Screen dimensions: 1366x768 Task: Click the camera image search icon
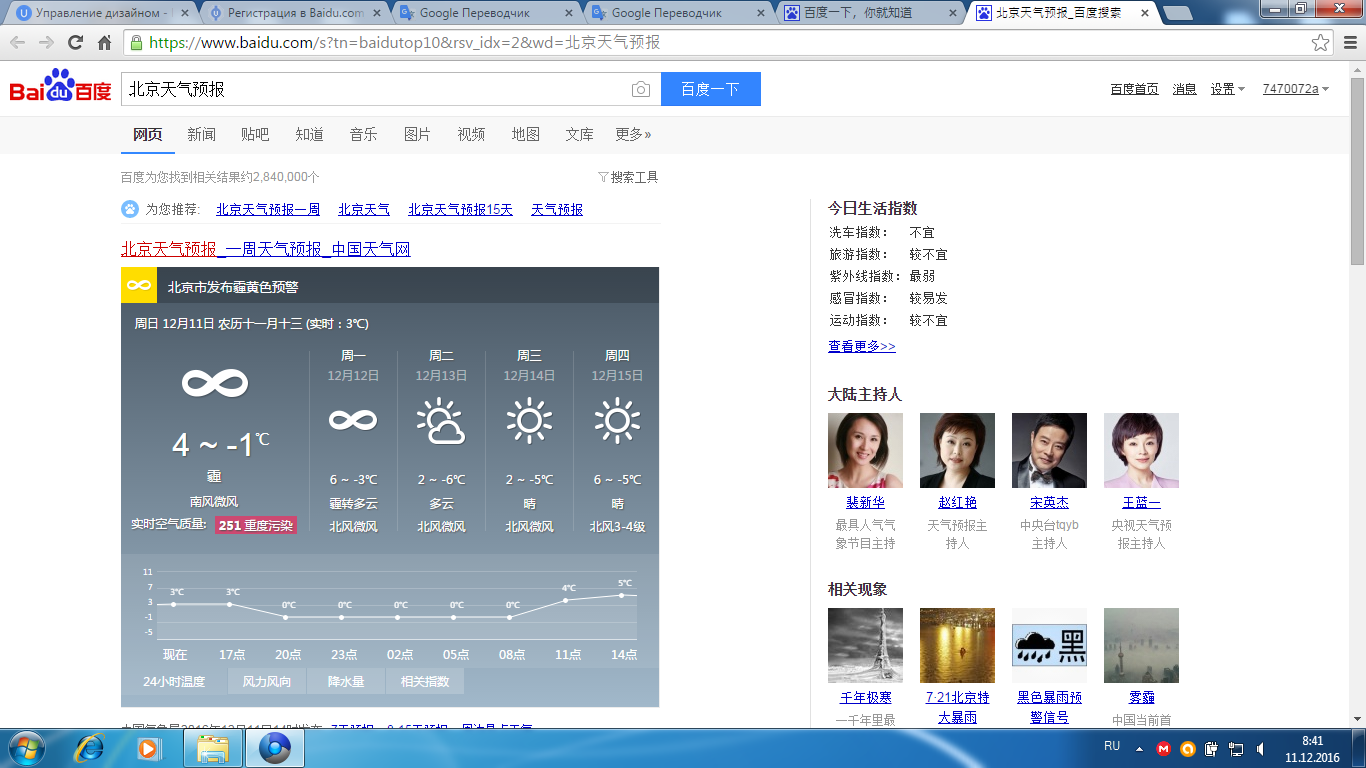click(x=640, y=89)
